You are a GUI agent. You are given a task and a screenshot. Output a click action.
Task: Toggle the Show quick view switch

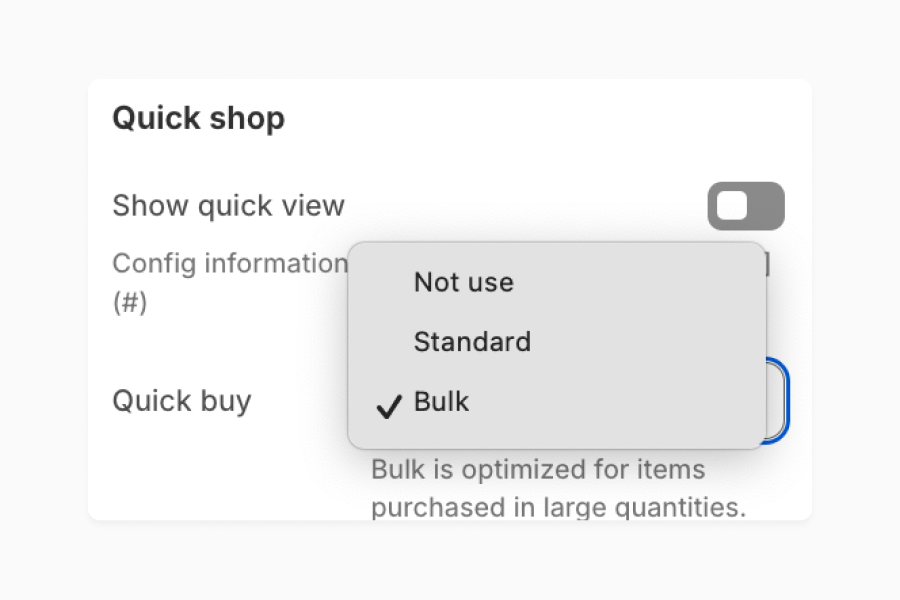pyautogui.click(x=745, y=206)
